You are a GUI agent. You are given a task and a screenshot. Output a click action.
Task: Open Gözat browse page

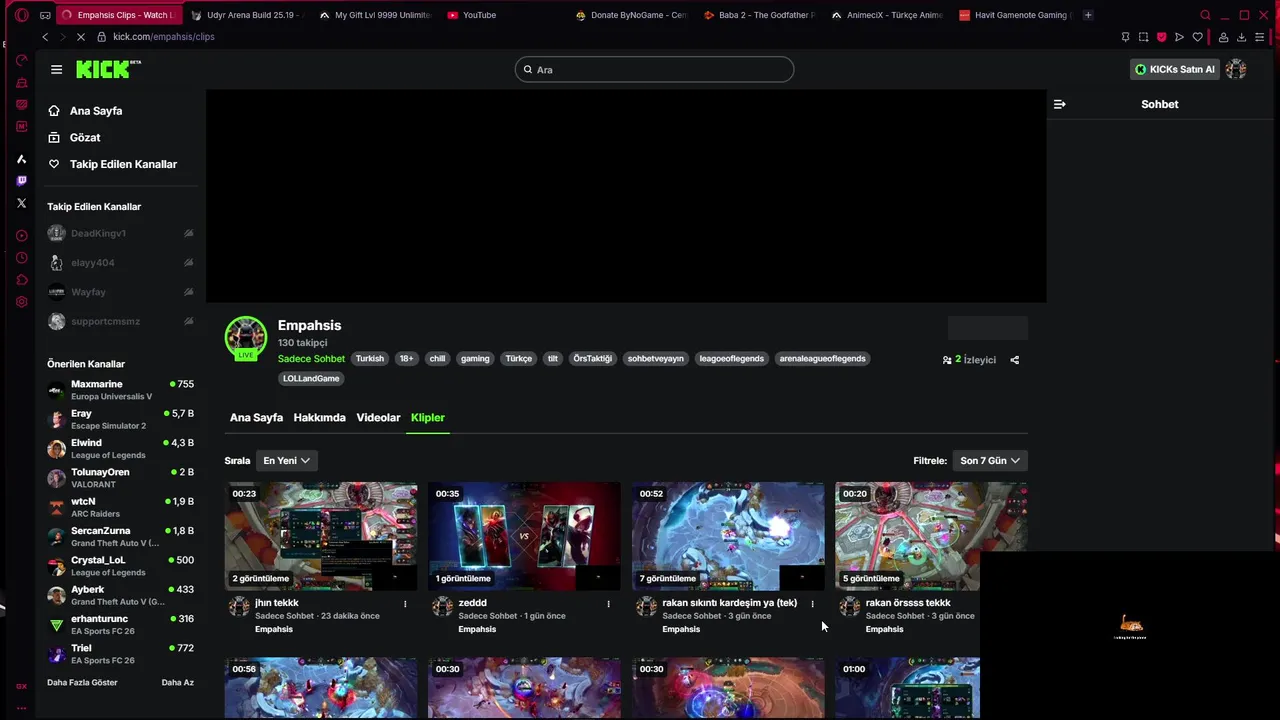(85, 138)
